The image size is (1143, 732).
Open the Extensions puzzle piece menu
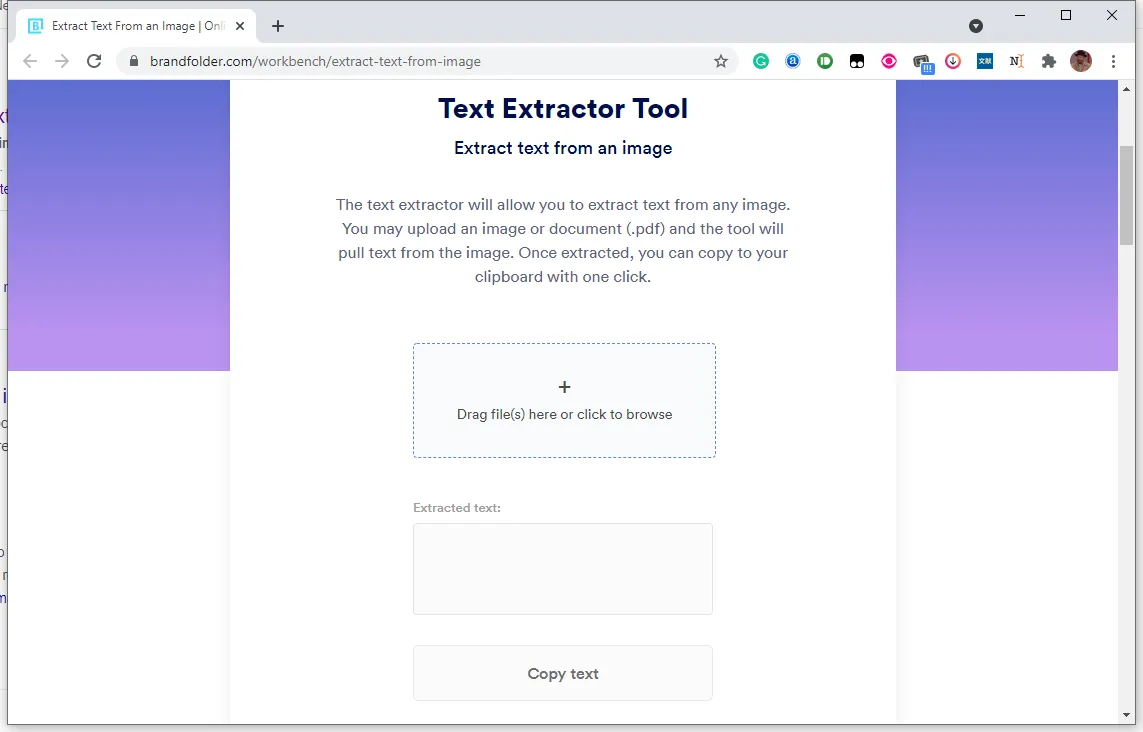[1048, 61]
